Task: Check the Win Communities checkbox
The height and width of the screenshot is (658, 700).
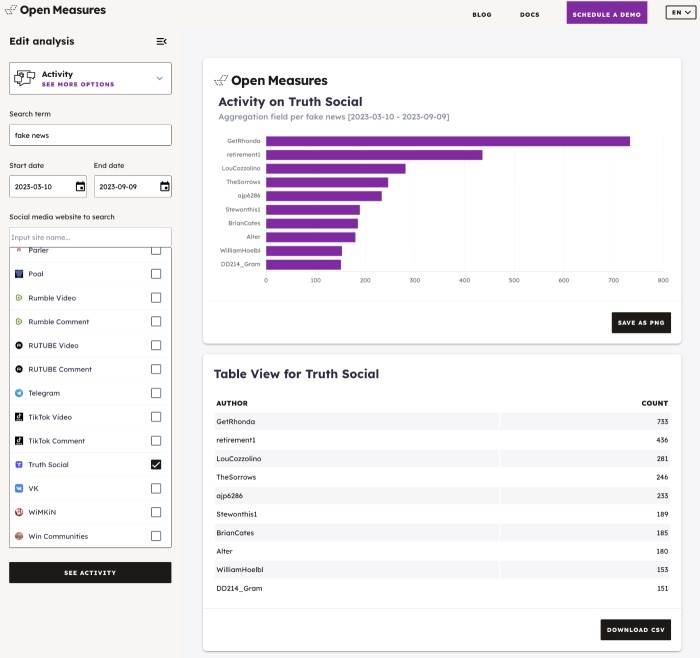Action: pos(156,536)
